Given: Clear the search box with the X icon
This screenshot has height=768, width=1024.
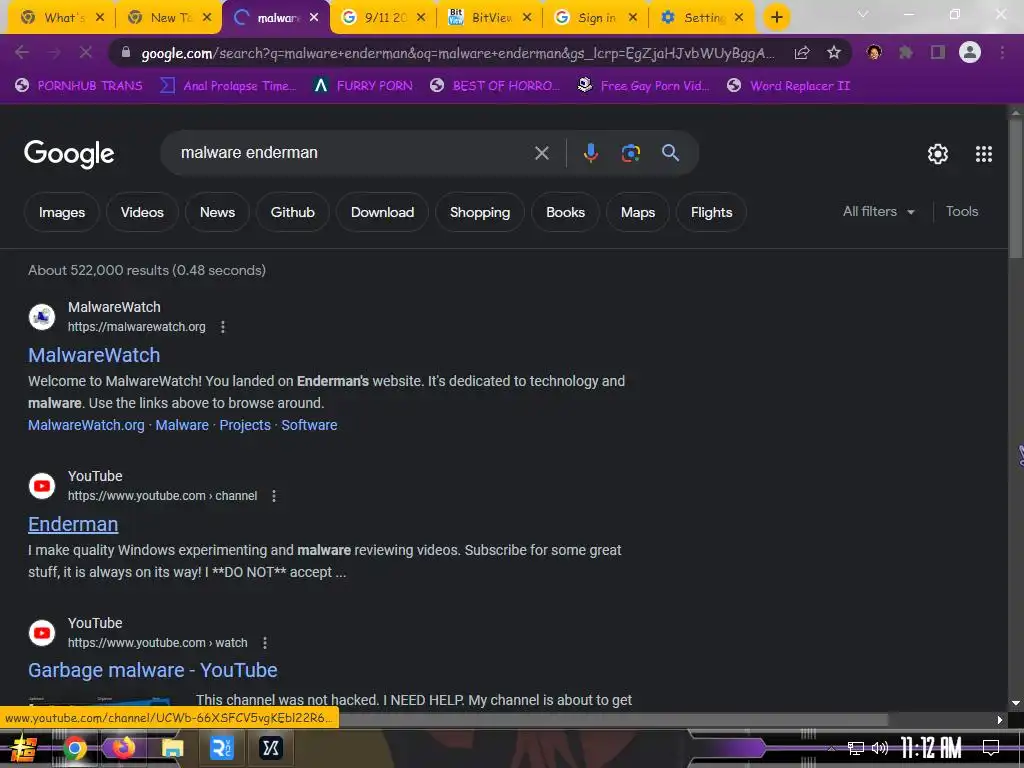Looking at the screenshot, I should pyautogui.click(x=541, y=153).
